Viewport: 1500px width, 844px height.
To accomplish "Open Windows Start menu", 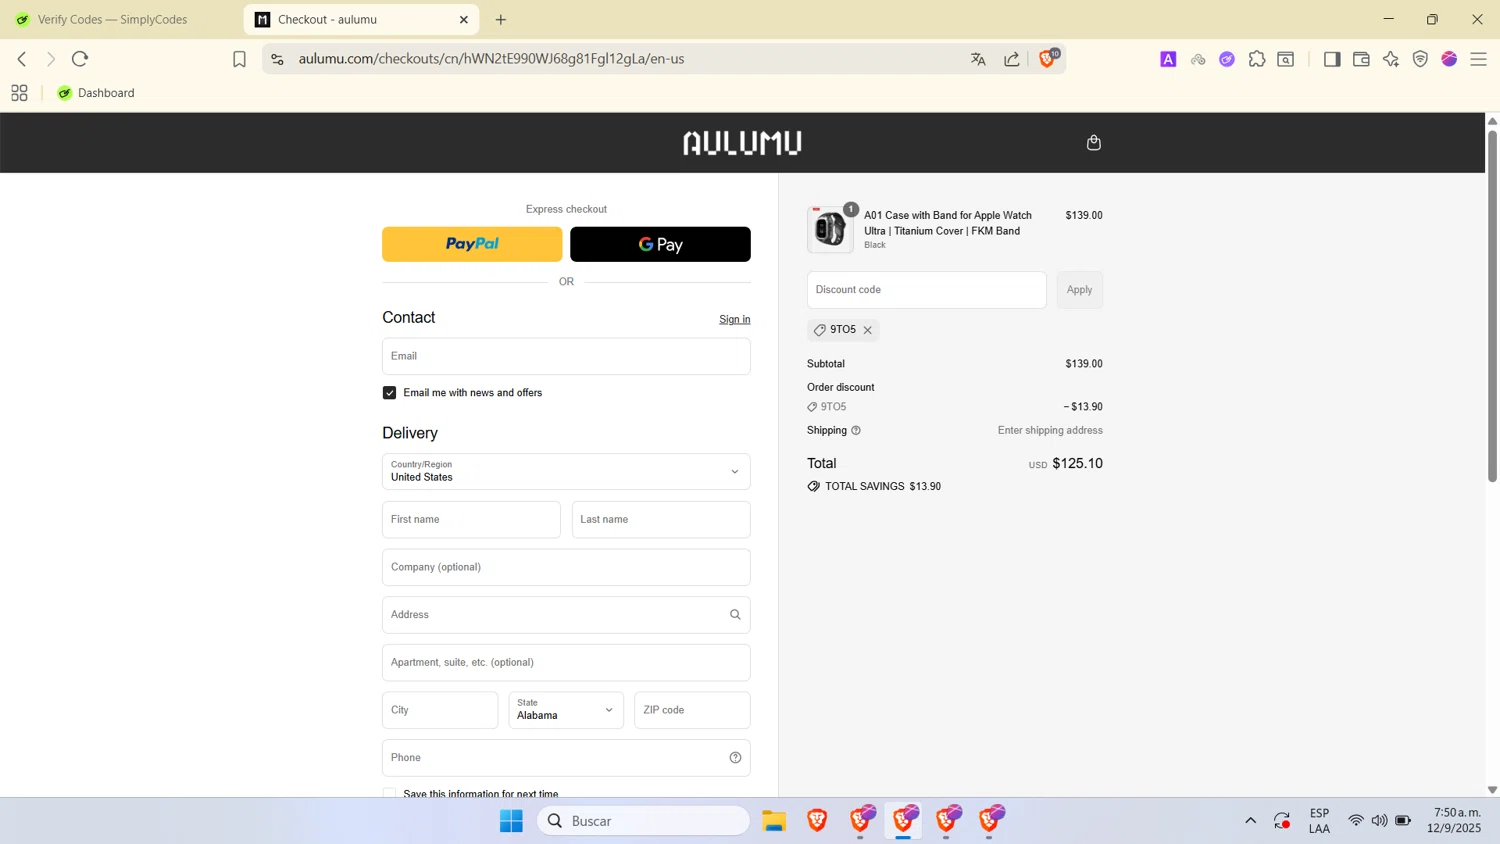I will [511, 821].
